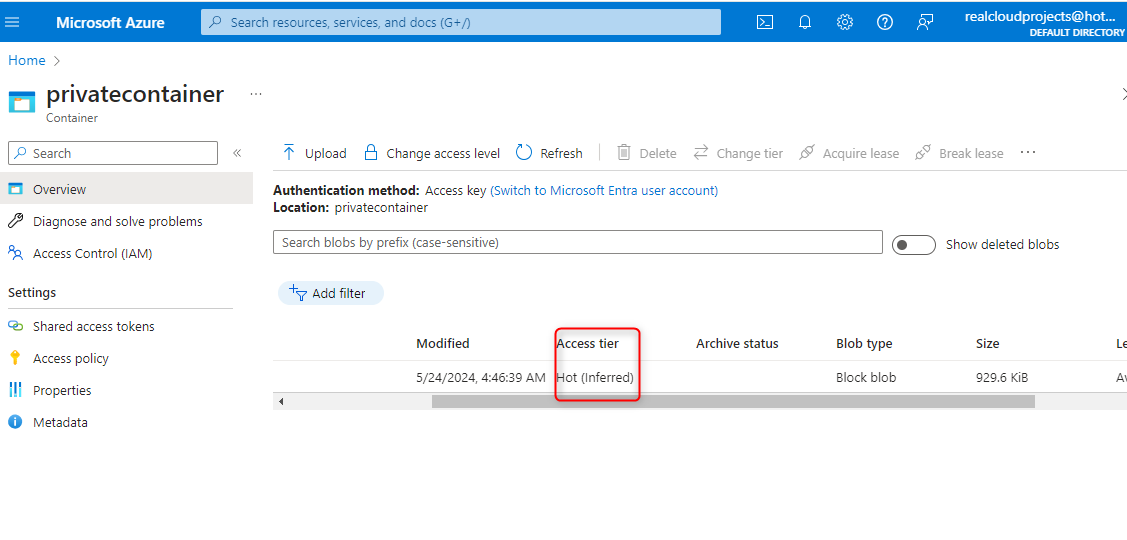The image size is (1127, 540).
Task: Click Change access level
Action: pyautogui.click(x=432, y=153)
